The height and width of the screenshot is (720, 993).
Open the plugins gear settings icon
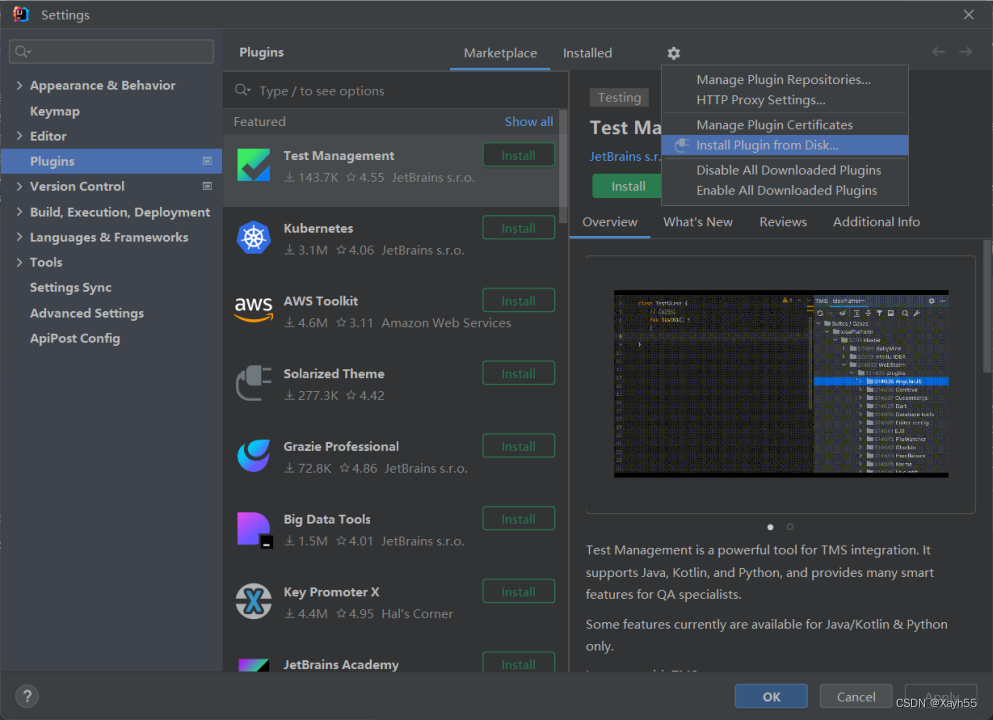(673, 53)
